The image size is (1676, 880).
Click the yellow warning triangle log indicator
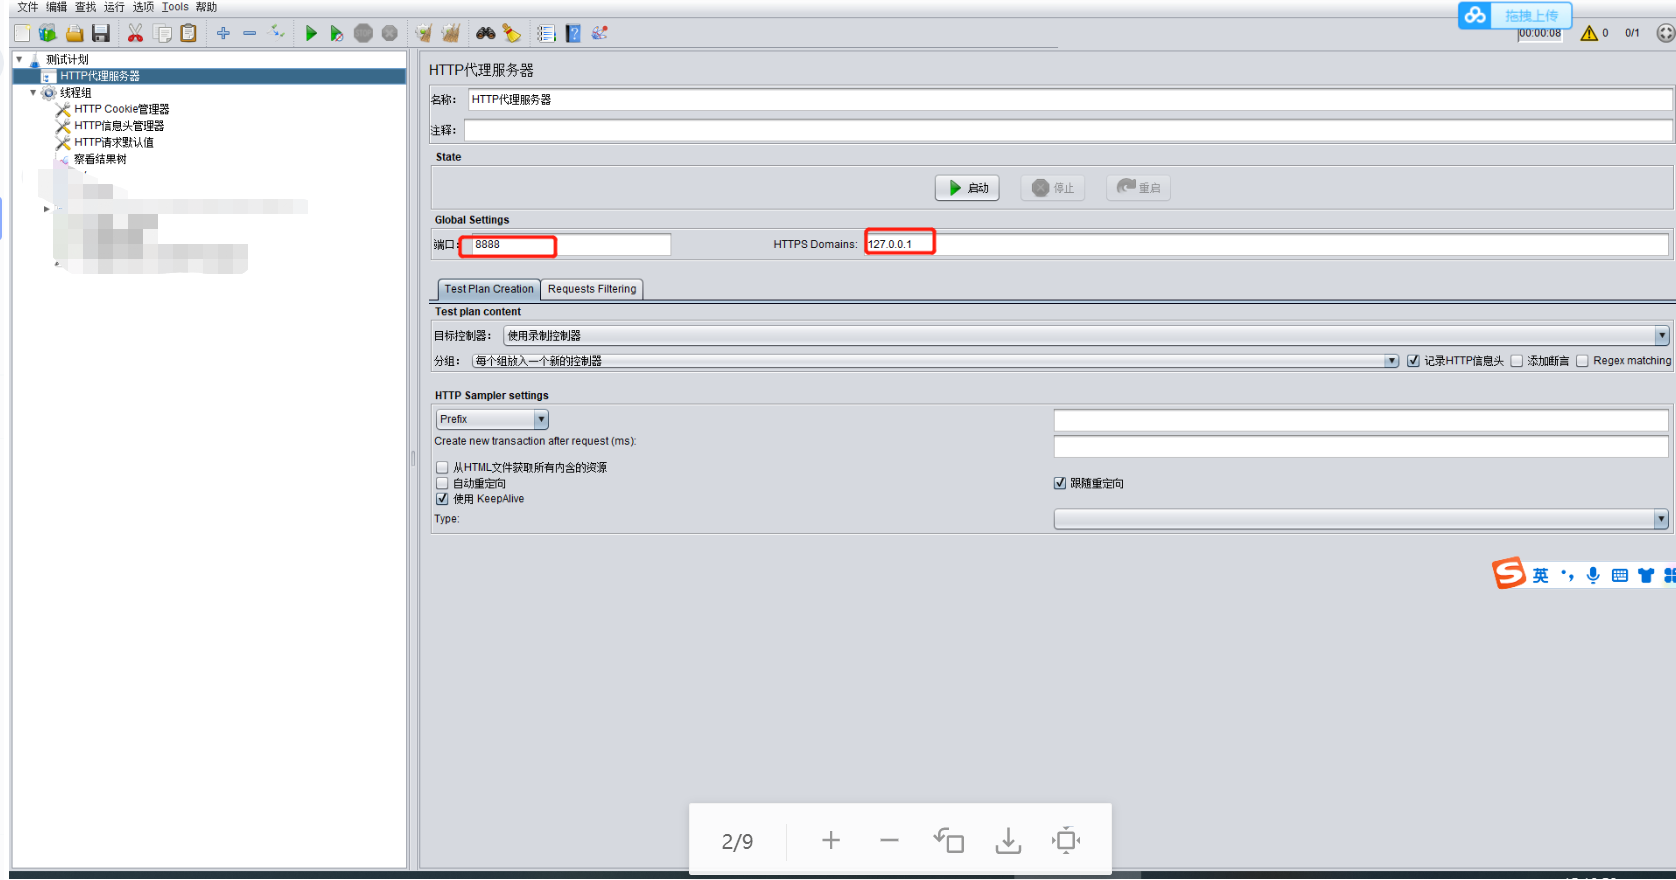[x=1589, y=33]
